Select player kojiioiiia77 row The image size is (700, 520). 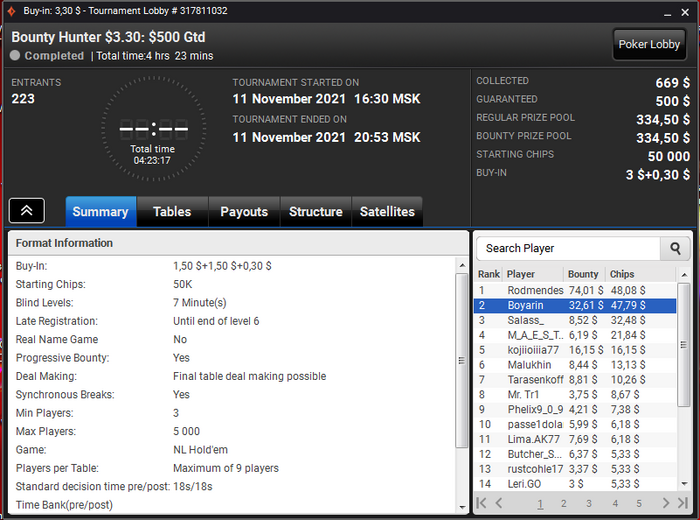[575, 350]
